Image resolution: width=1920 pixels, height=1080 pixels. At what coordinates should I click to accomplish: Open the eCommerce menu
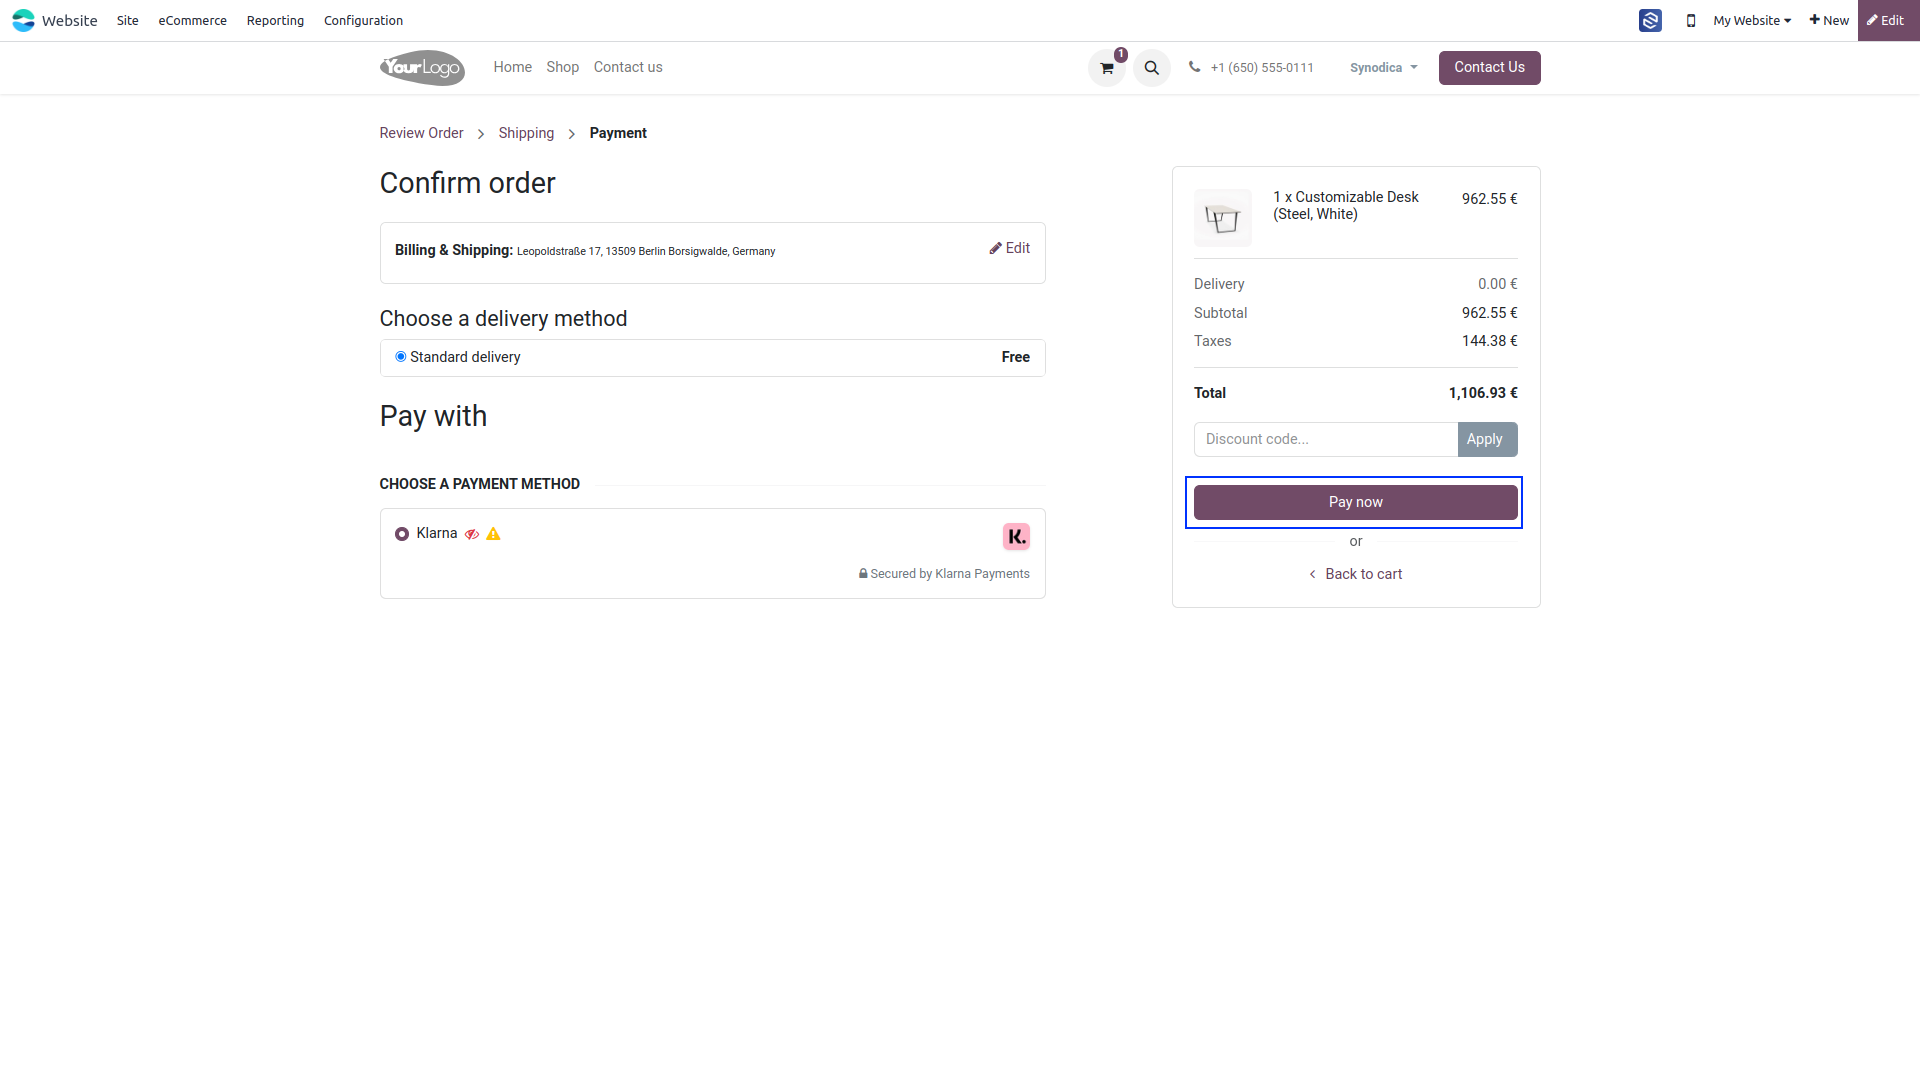(x=192, y=20)
